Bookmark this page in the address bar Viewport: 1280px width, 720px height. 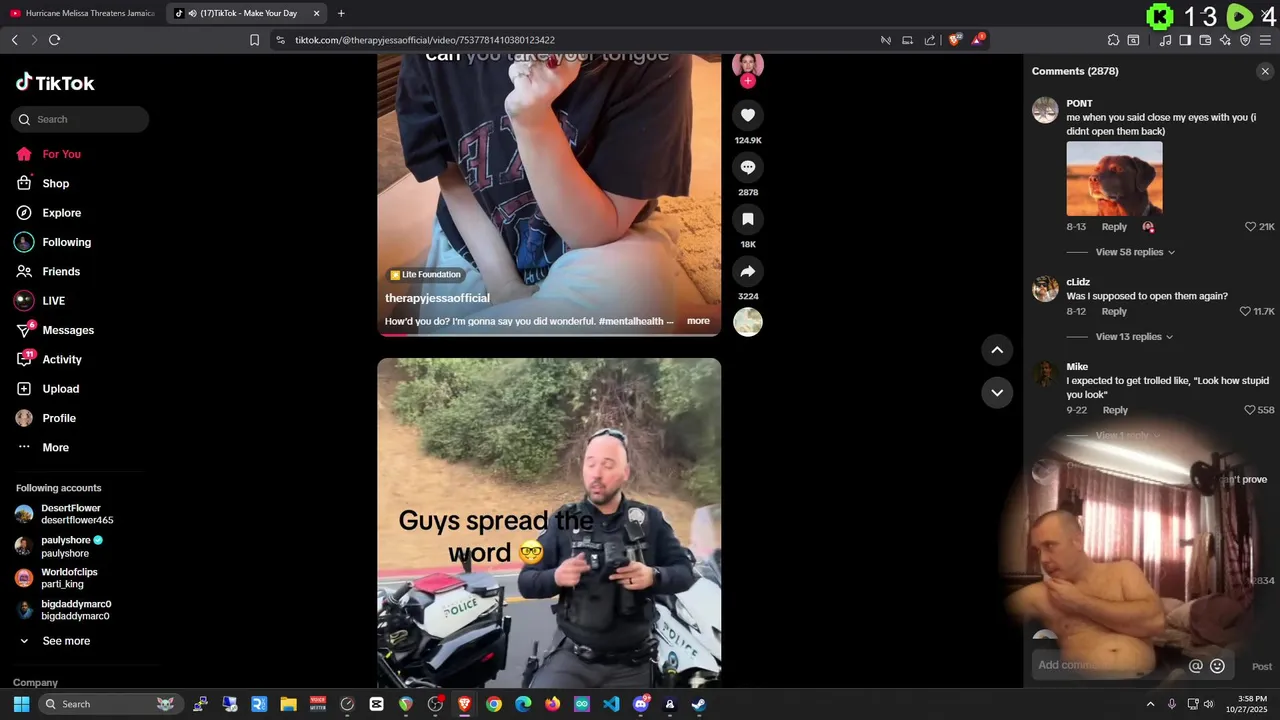[x=254, y=40]
